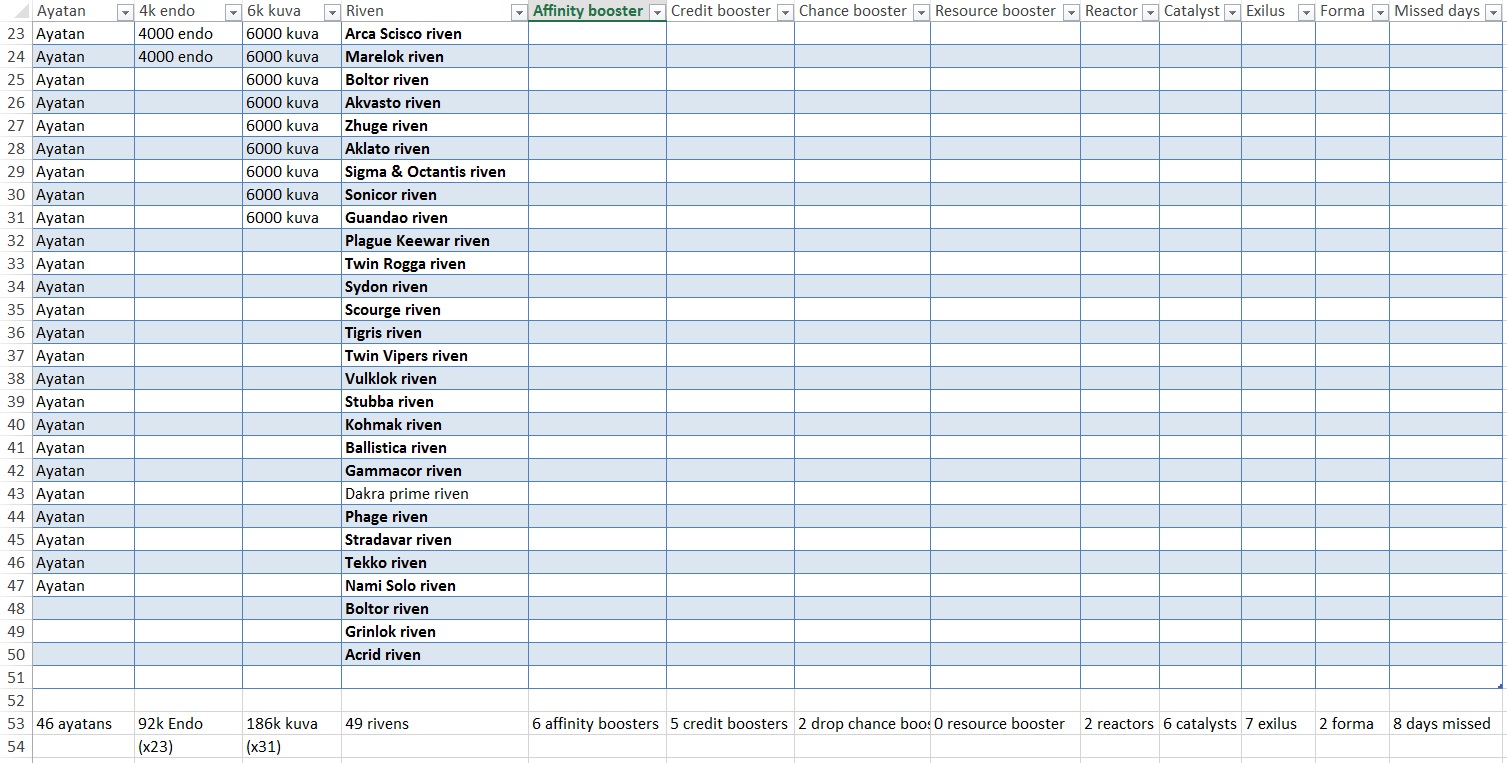This screenshot has height=763, width=1507.
Task: Open the 6k kuva column filter dropdown
Action: click(332, 12)
